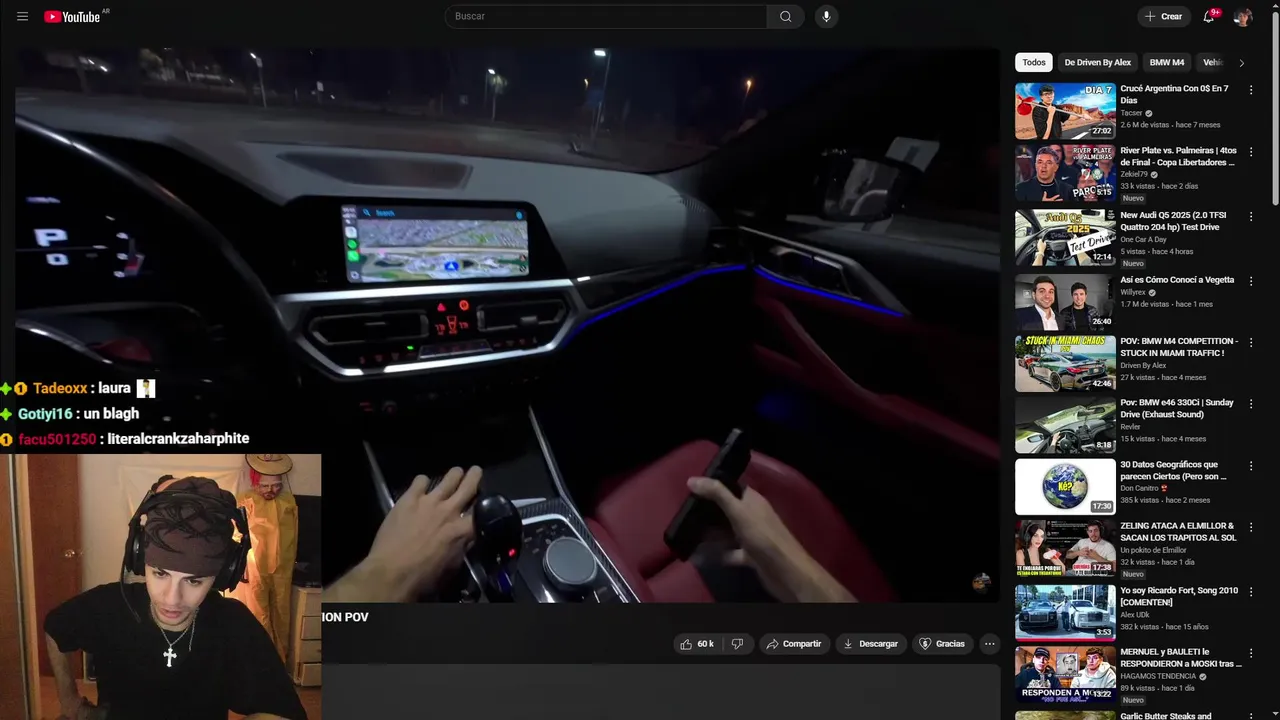
Task: Click channel watermark in video corner
Action: [x=981, y=582]
